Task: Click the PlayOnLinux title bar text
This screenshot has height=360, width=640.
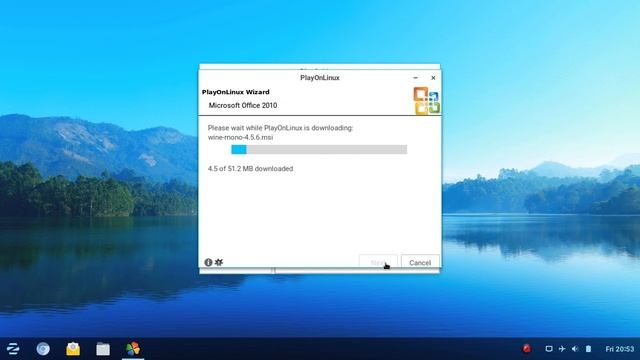Action: point(320,78)
